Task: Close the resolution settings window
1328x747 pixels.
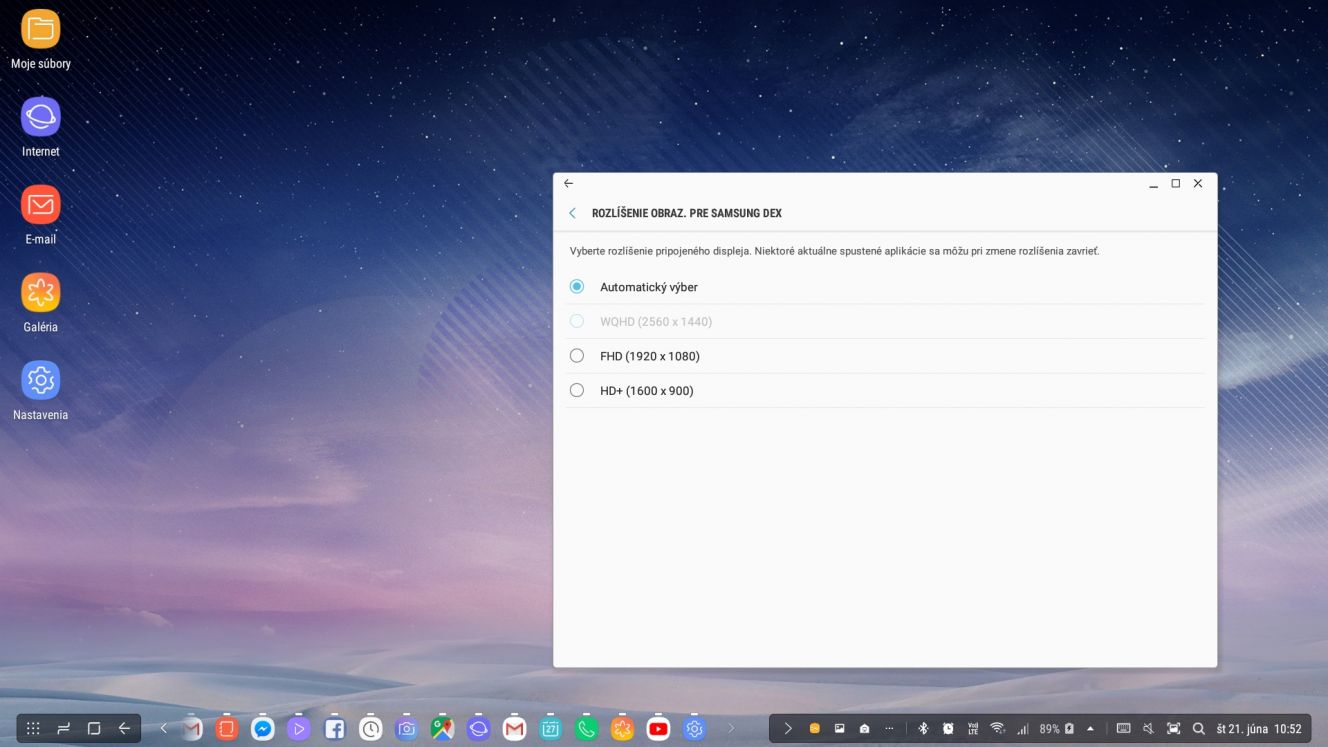Action: (x=1198, y=184)
